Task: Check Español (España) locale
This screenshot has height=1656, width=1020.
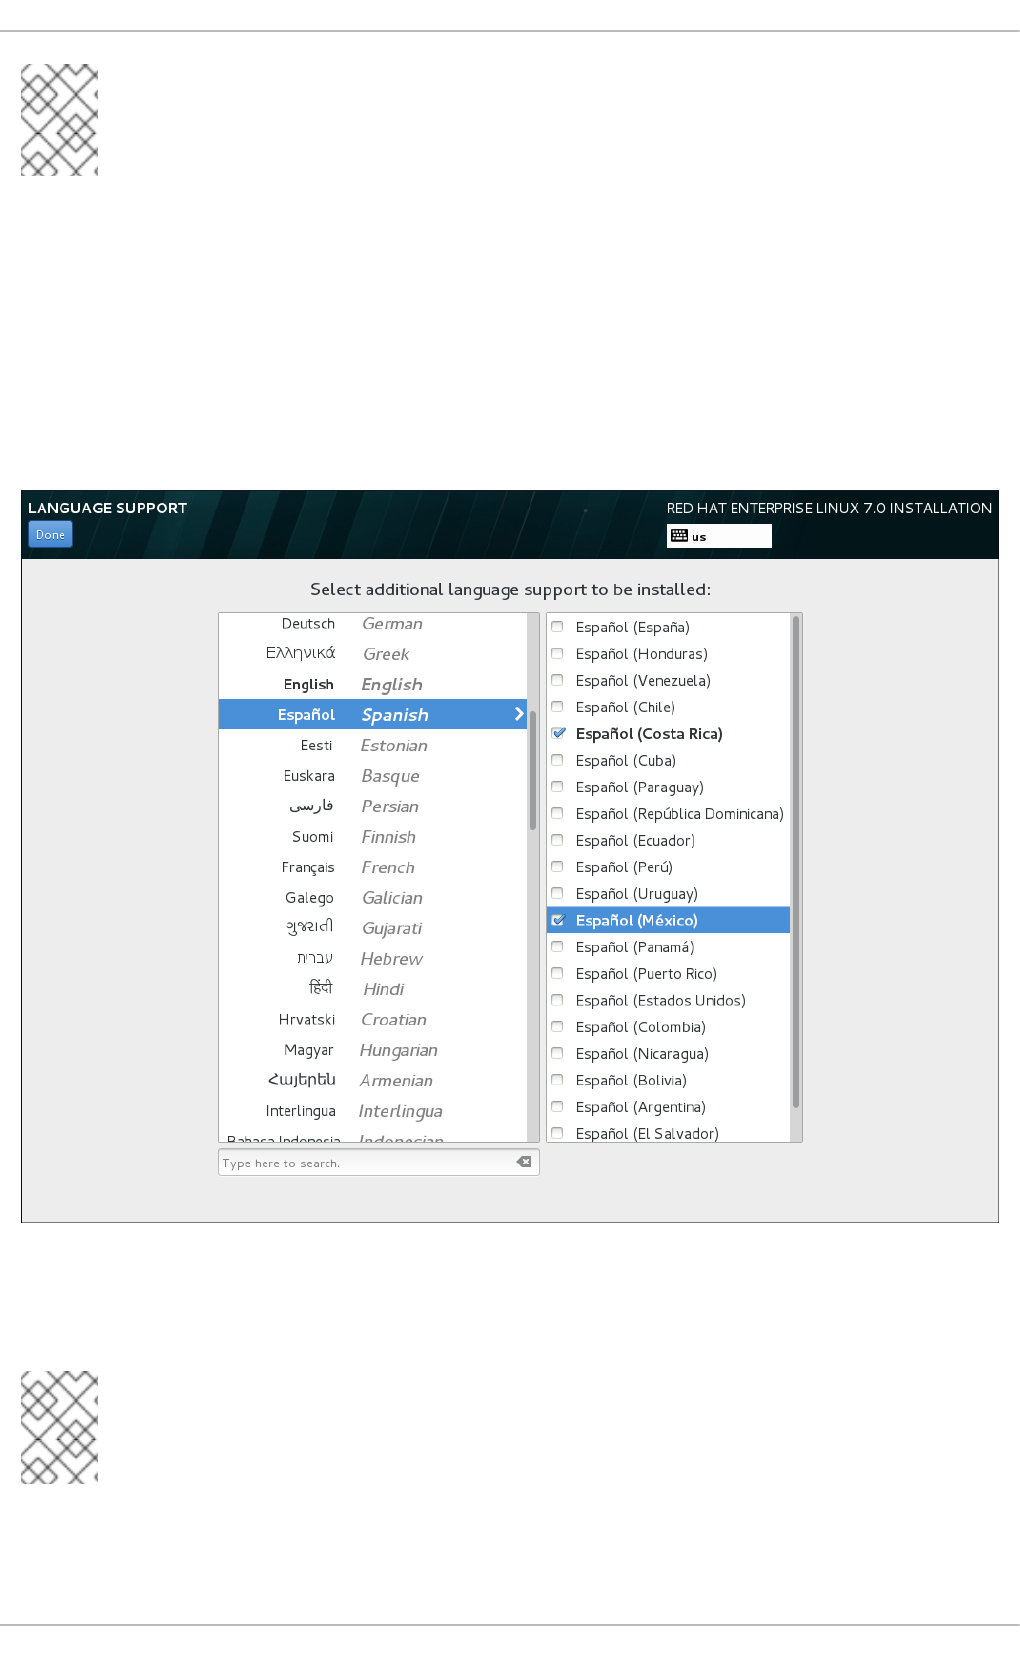Action: tap(558, 627)
